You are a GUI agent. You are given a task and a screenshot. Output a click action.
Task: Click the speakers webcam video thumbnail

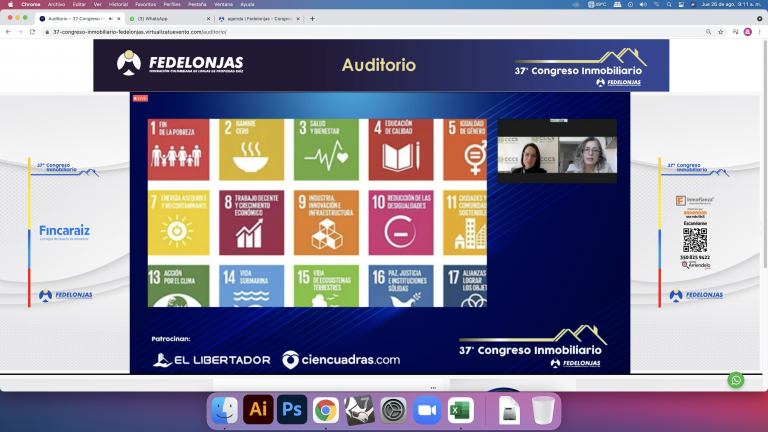click(557, 151)
